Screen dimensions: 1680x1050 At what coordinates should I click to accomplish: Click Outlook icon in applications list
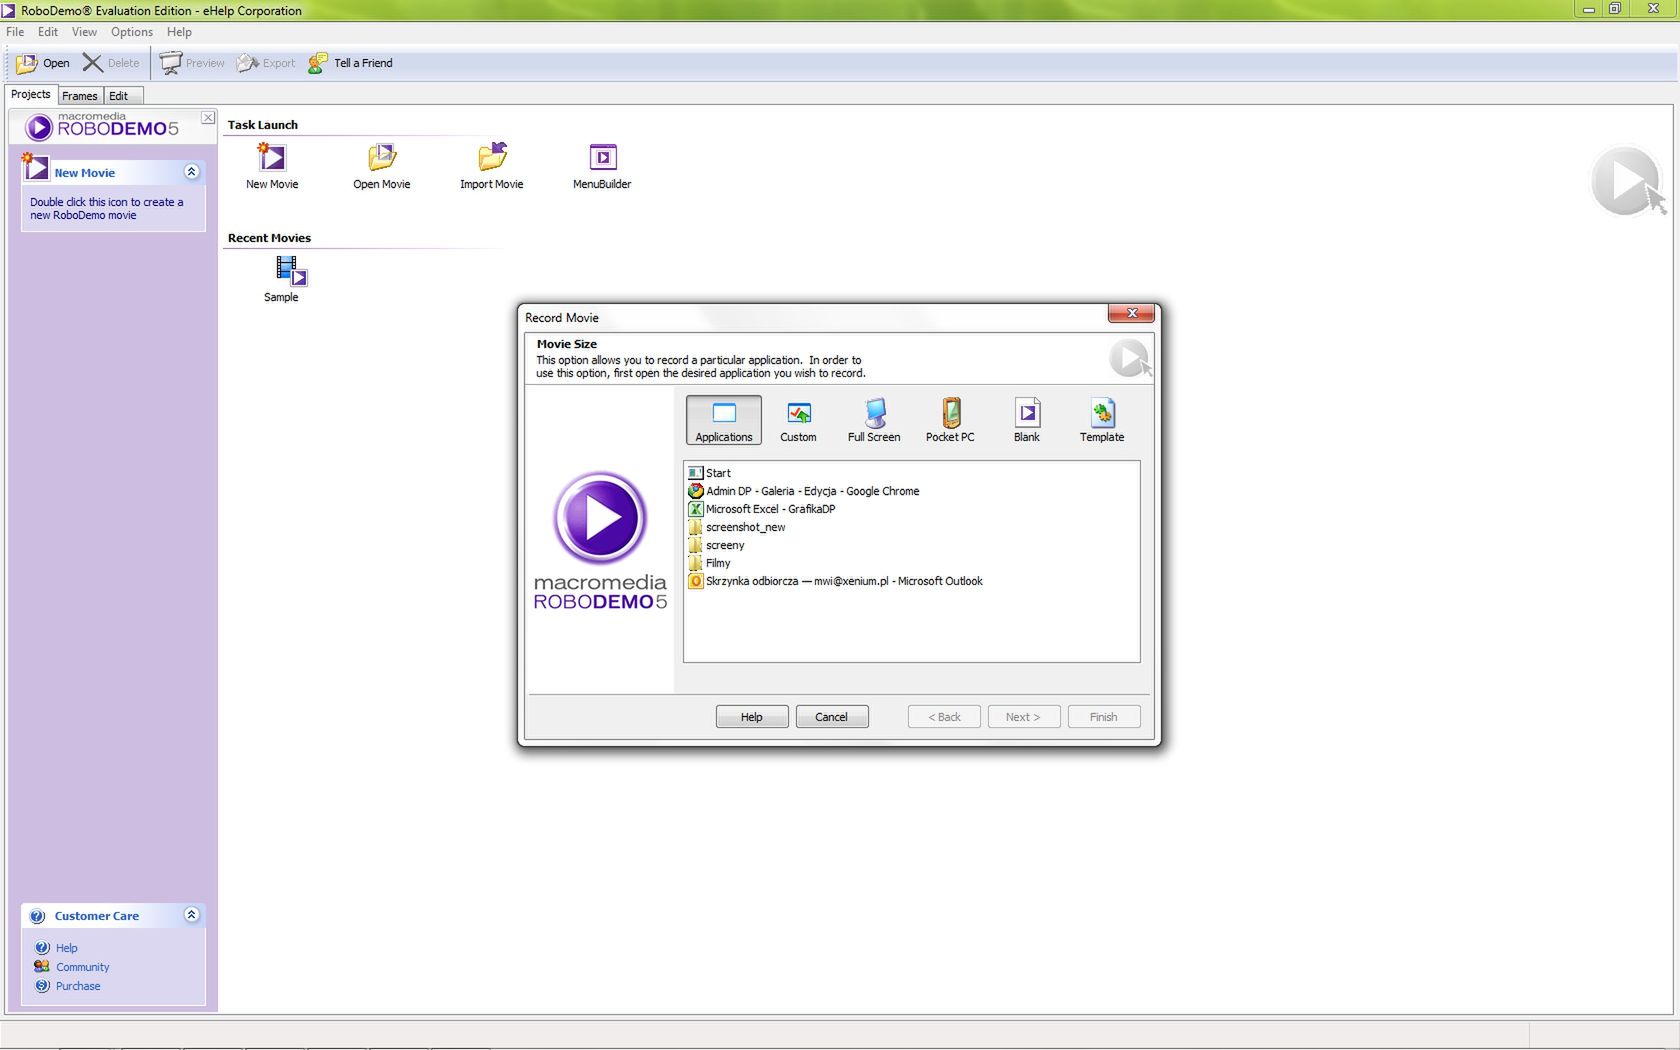[x=696, y=581]
